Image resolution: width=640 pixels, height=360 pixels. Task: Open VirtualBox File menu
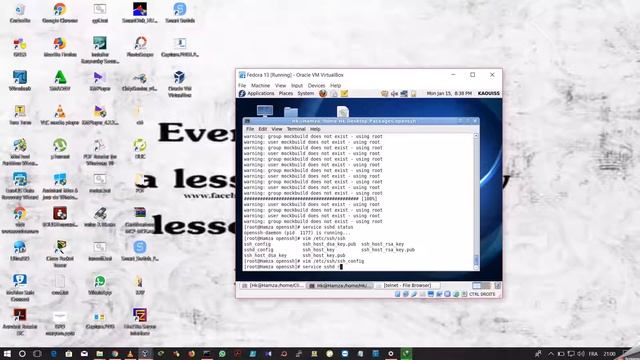click(x=242, y=86)
